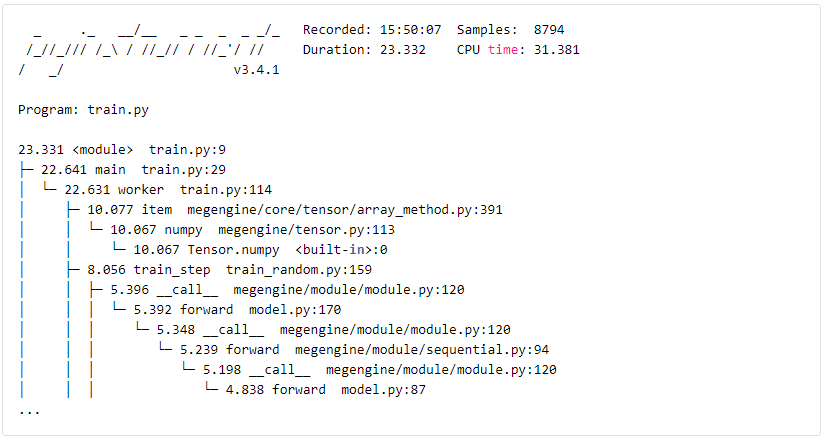Select the item array_method.py:391 entry
823x438 pixels.
[x=295, y=210]
